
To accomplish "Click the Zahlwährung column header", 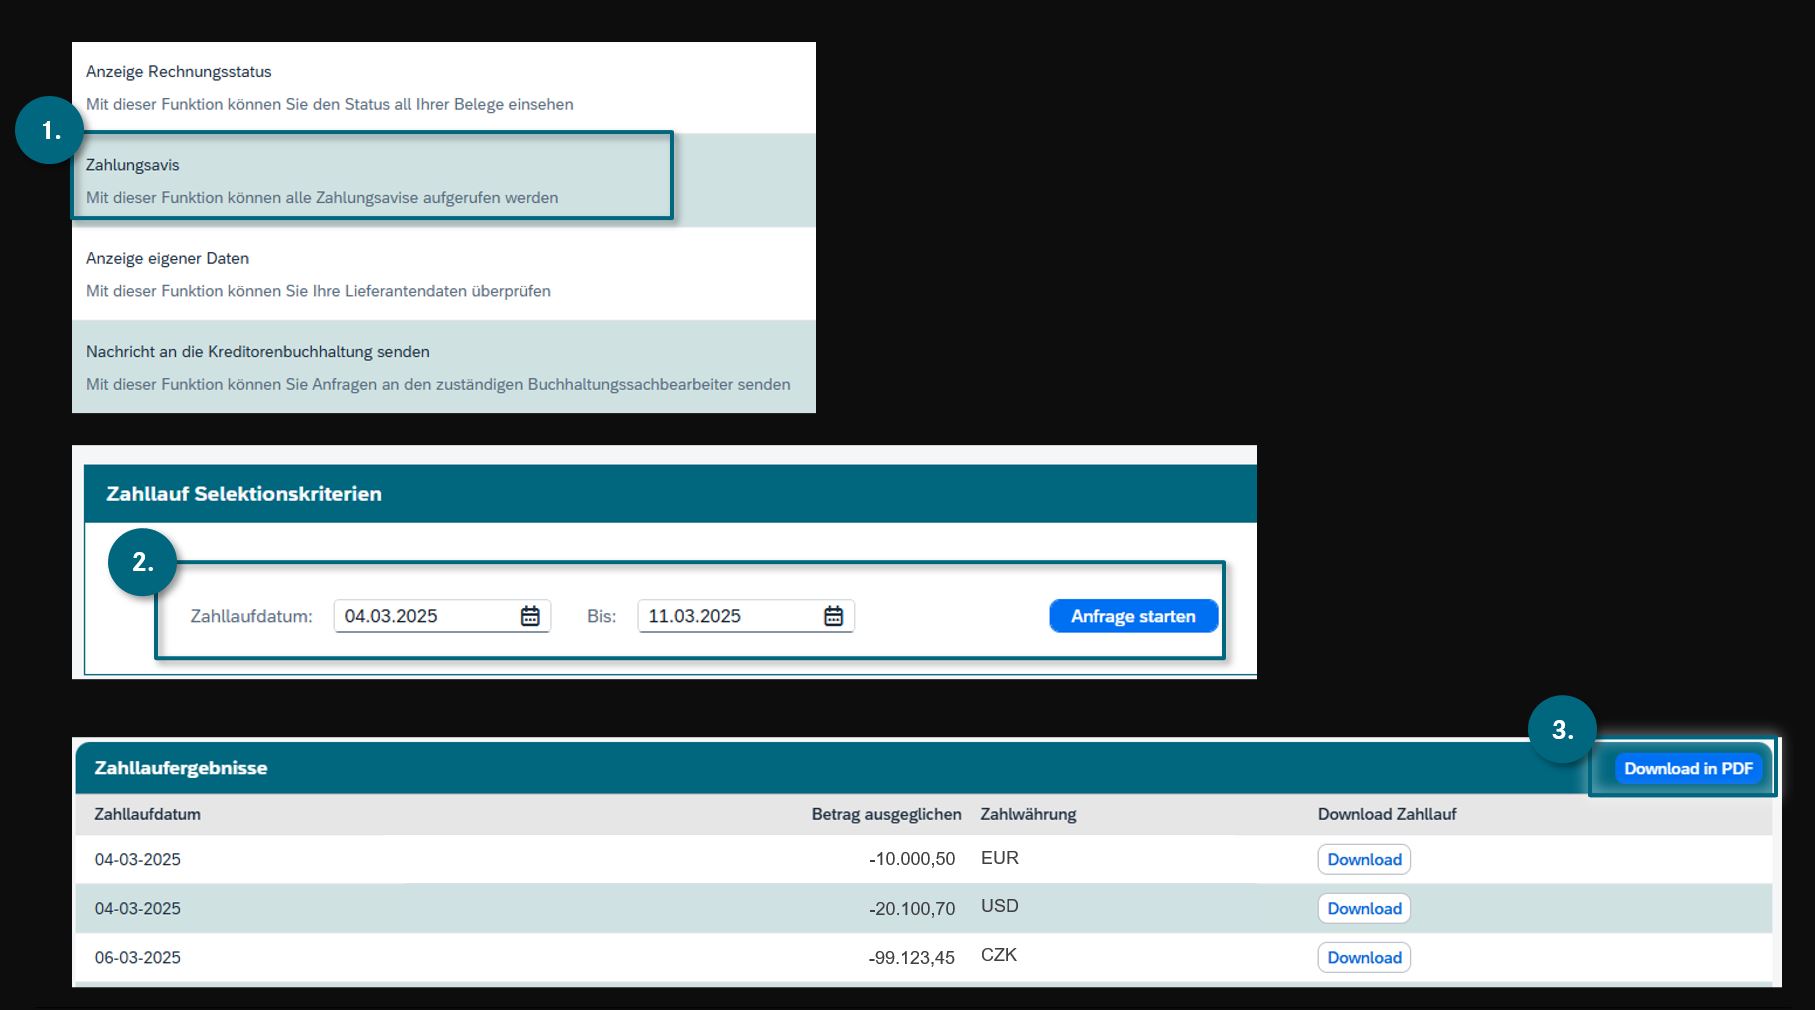I will [1028, 814].
